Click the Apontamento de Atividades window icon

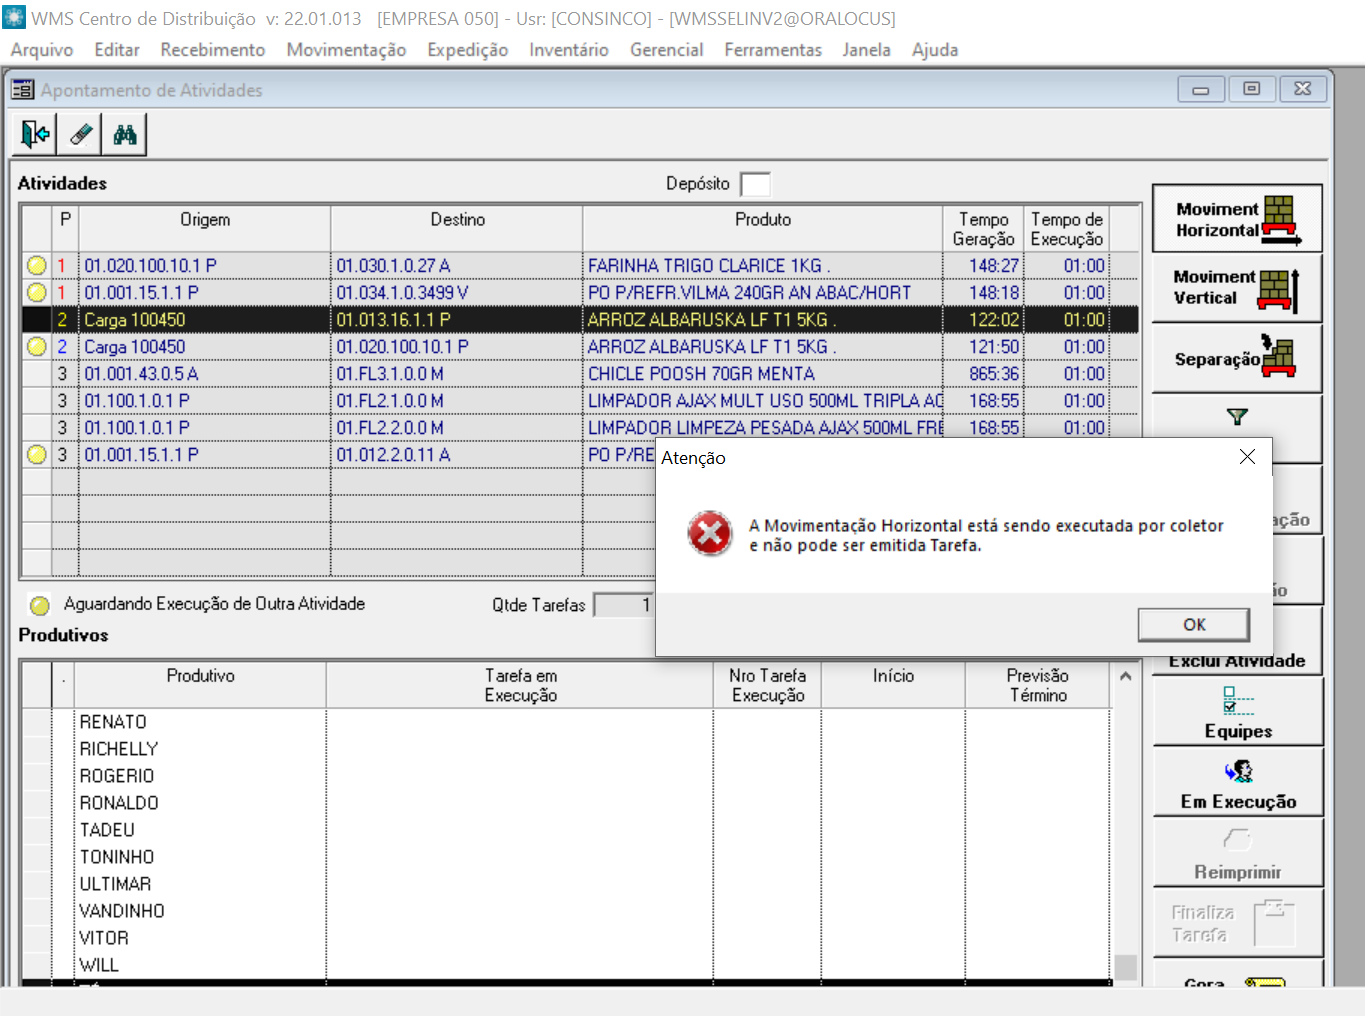point(23,90)
